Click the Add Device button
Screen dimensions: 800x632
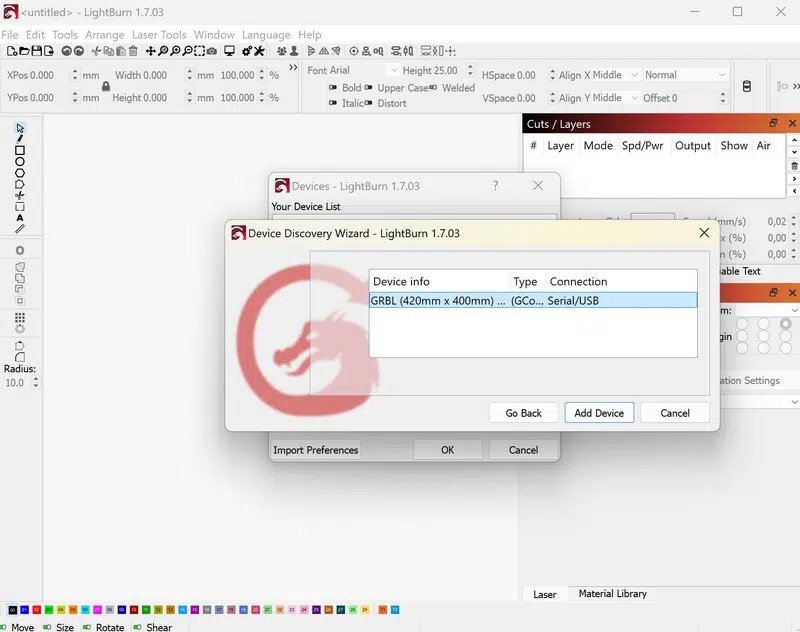click(599, 413)
